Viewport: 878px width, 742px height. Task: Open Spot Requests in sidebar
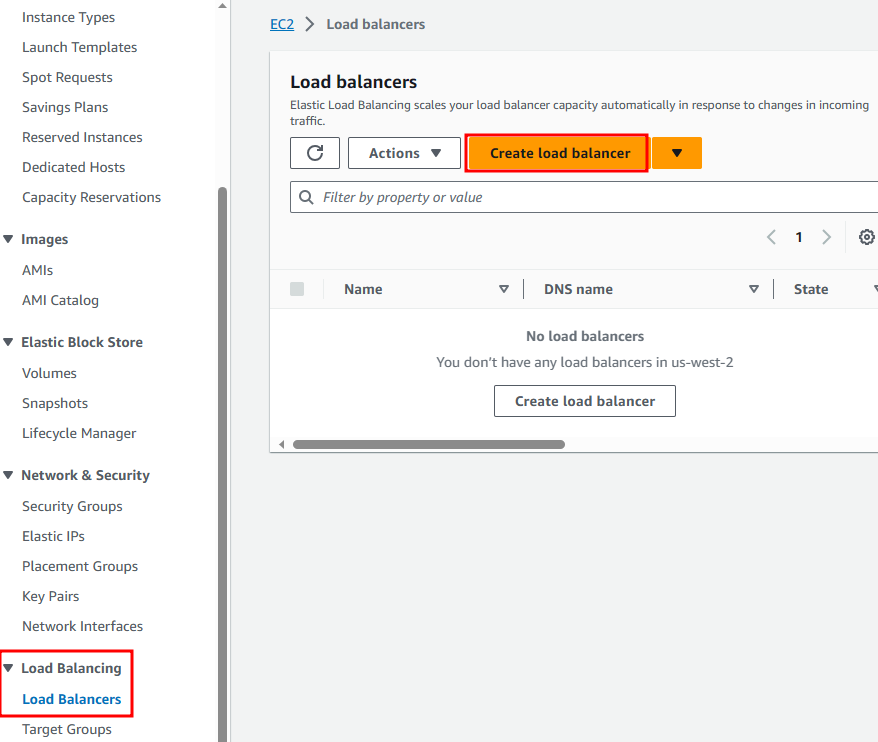tap(67, 77)
